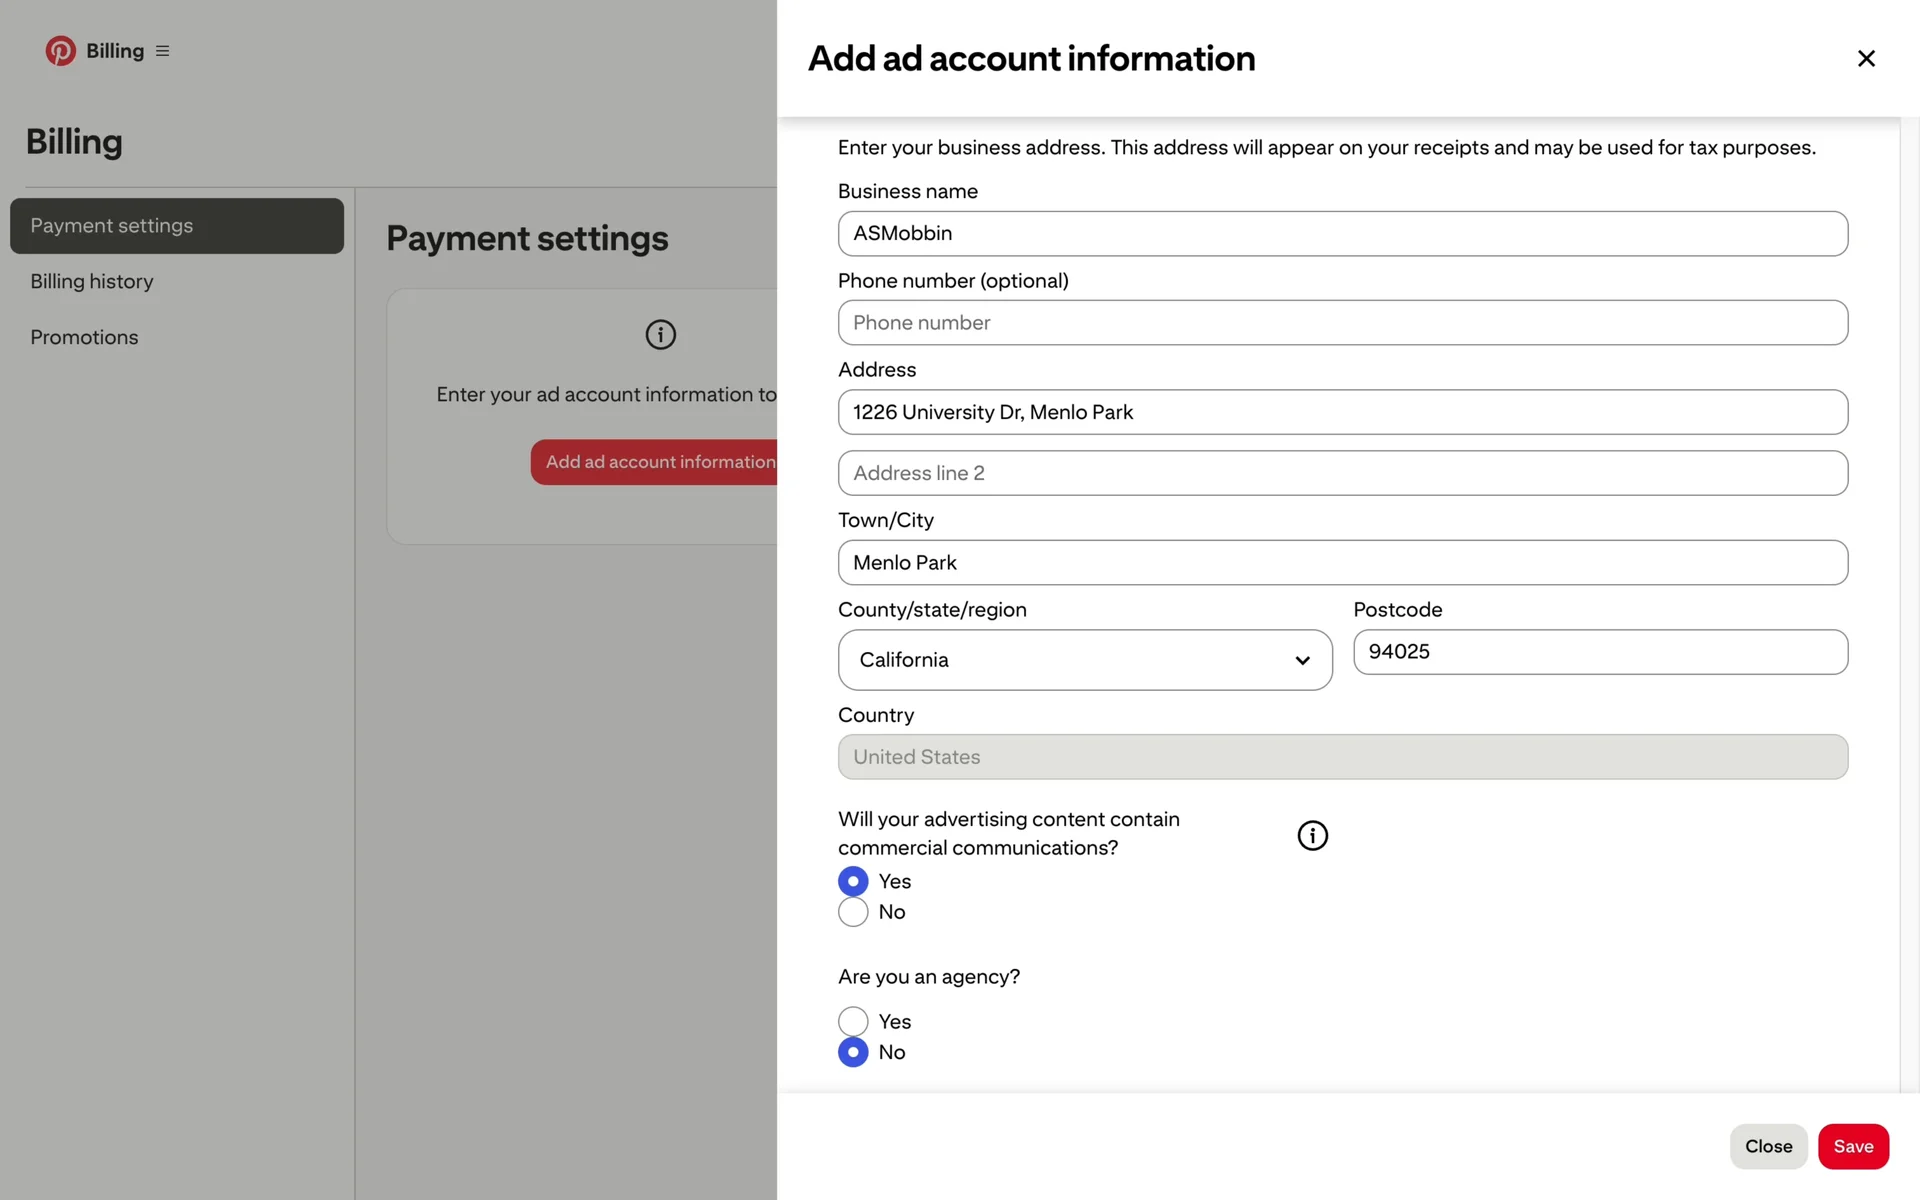Select Payment settings sidebar item

(177, 226)
